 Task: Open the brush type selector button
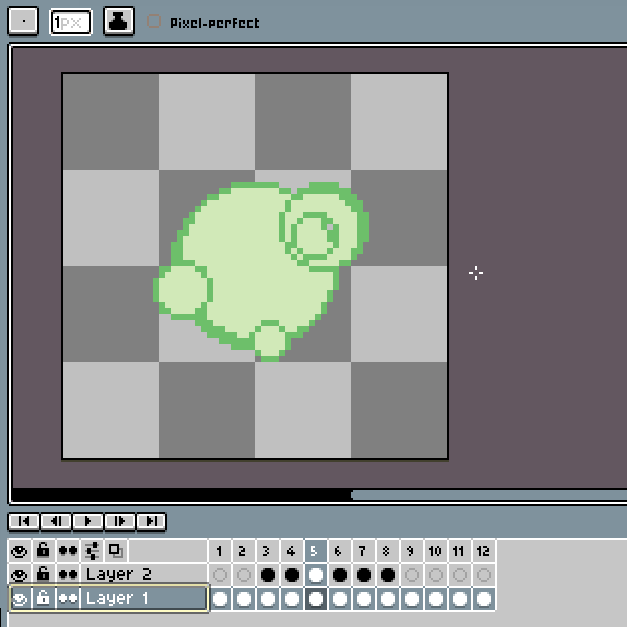pos(23,21)
